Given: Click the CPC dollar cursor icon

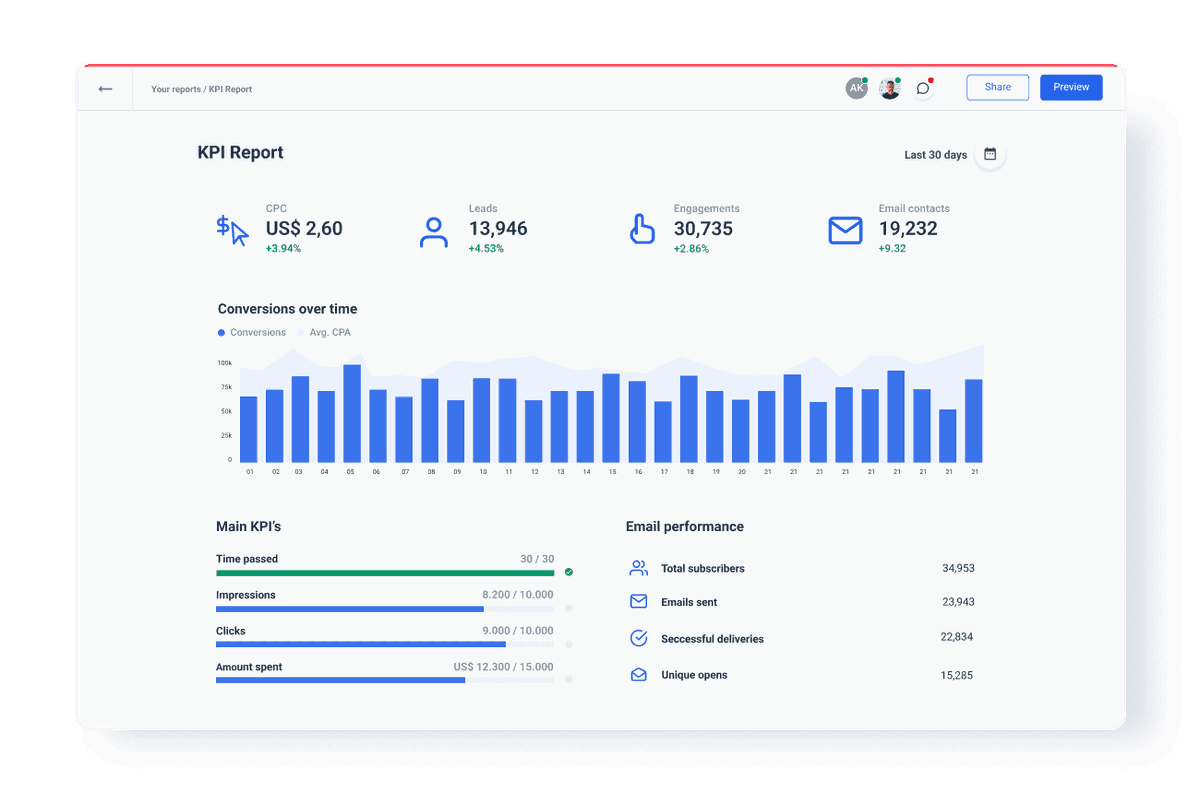Looking at the screenshot, I should (231, 230).
